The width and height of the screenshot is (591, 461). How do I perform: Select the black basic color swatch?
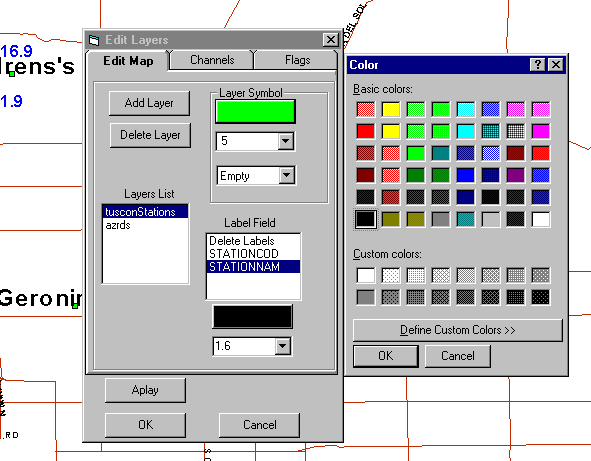pyautogui.click(x=366, y=219)
